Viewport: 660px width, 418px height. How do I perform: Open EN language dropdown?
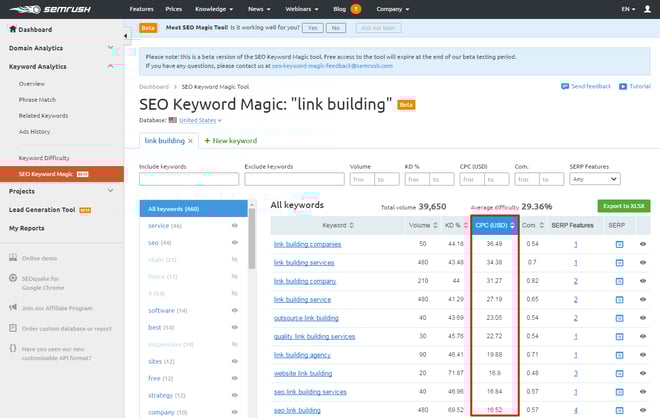[x=628, y=9]
